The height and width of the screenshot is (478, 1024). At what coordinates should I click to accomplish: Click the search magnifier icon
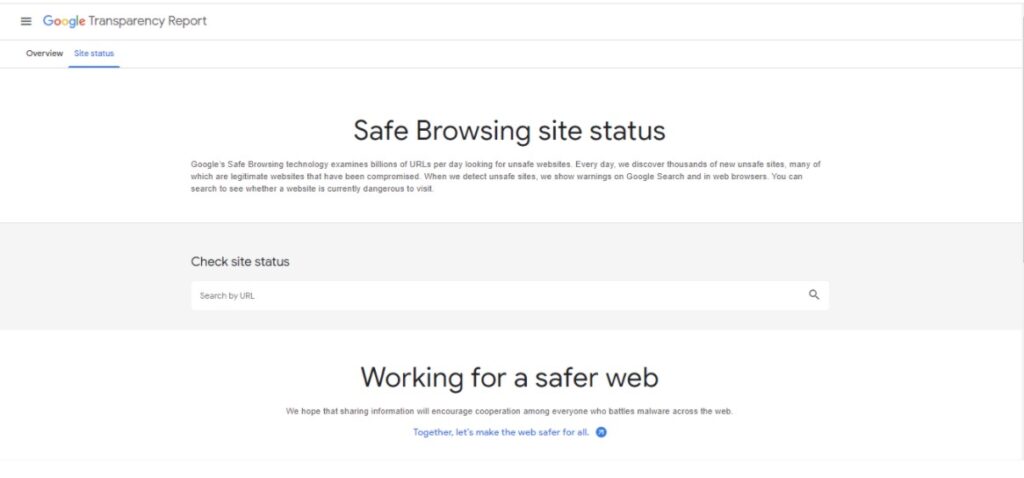click(x=814, y=295)
